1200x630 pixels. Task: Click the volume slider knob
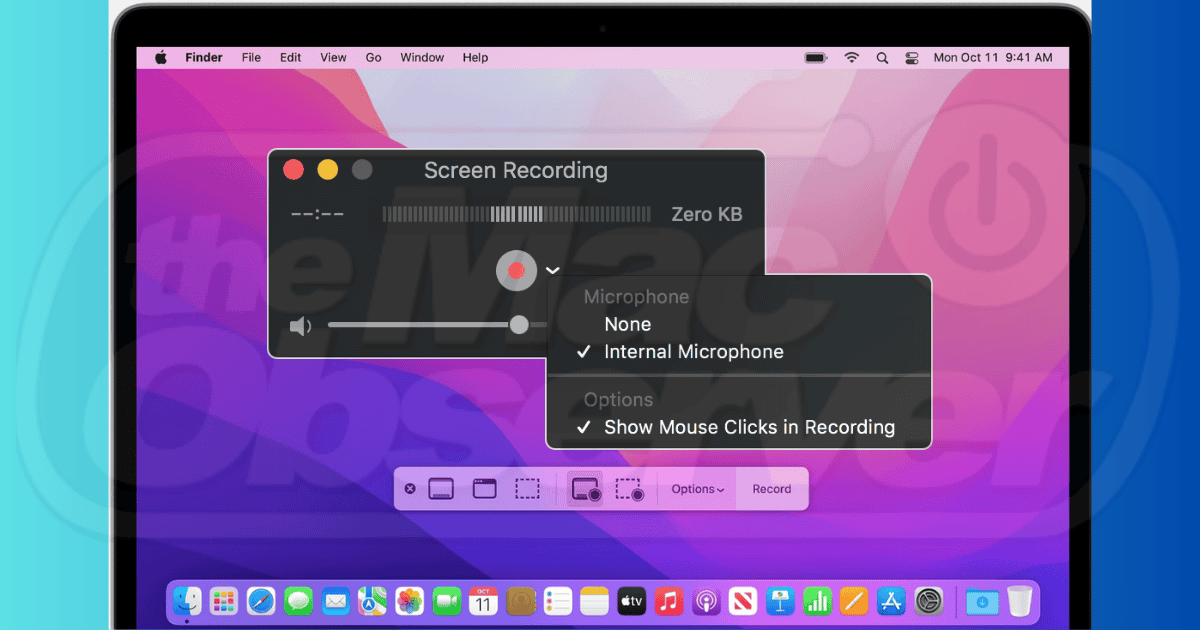[519, 325]
